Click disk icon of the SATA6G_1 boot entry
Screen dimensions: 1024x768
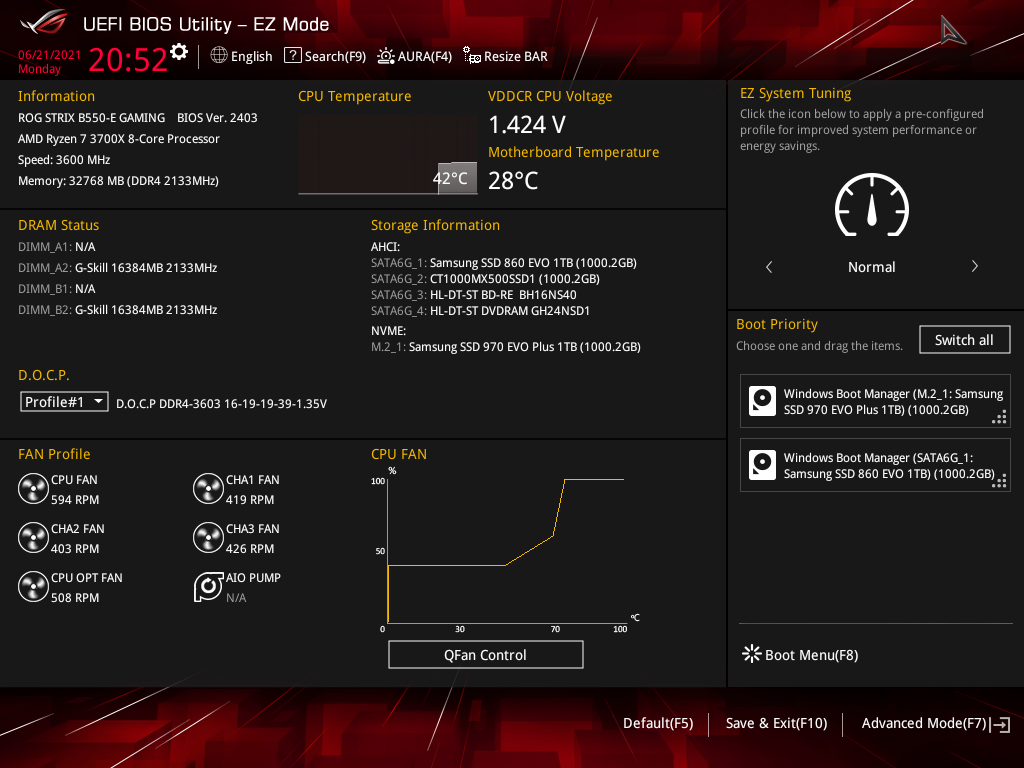[x=762, y=465]
